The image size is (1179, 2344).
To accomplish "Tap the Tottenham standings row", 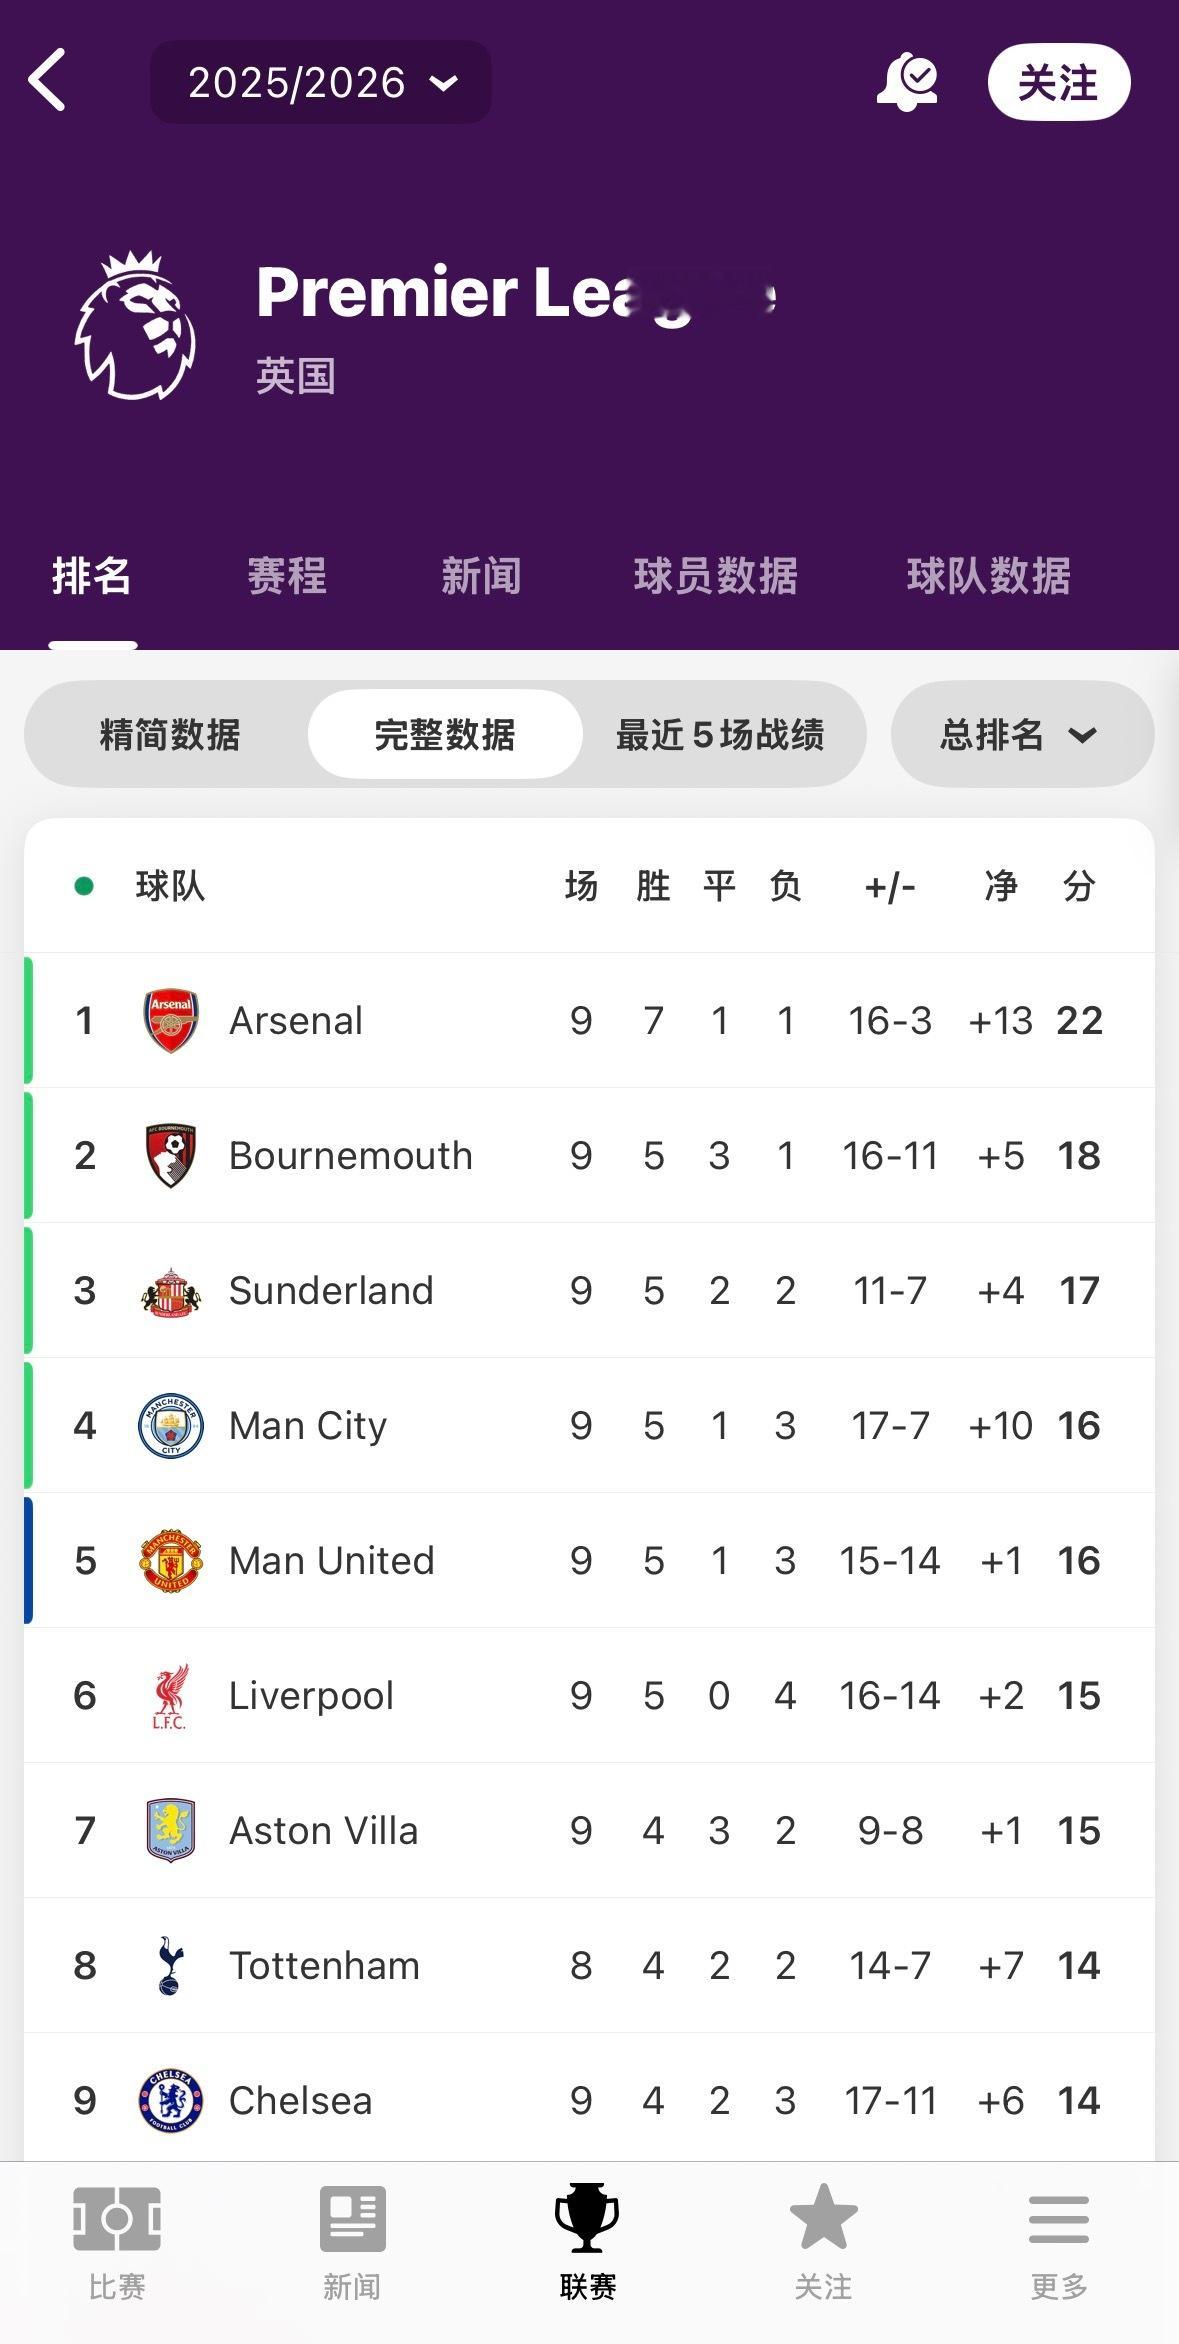I will 589,1965.
